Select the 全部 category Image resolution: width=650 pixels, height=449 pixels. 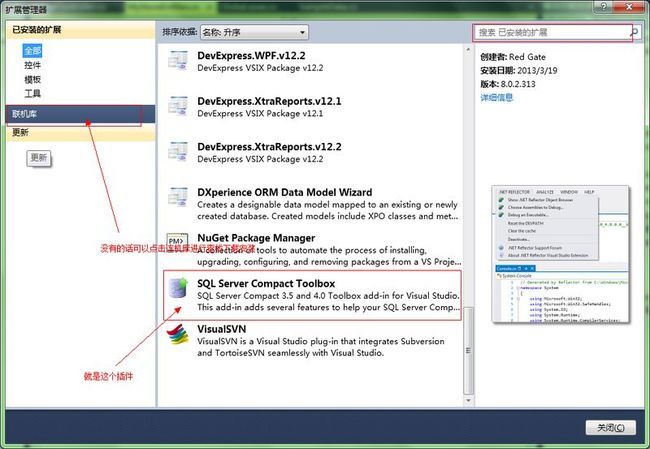tap(32, 51)
